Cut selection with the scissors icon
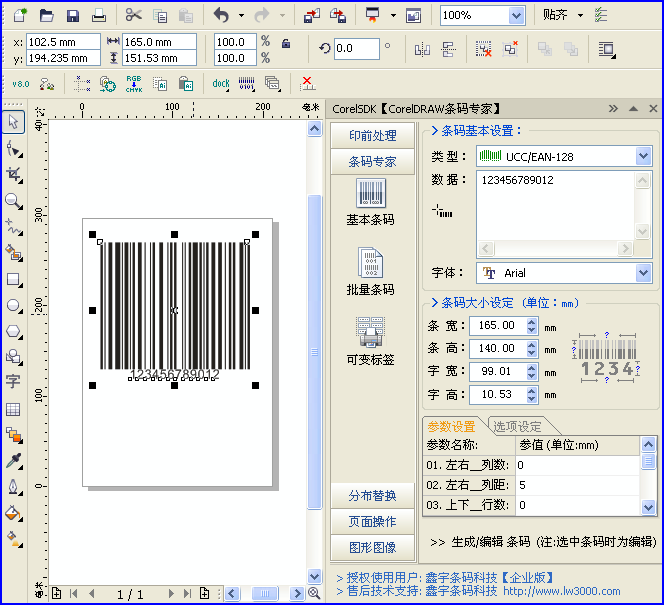Screen dimensions: 664x605 [133, 16]
